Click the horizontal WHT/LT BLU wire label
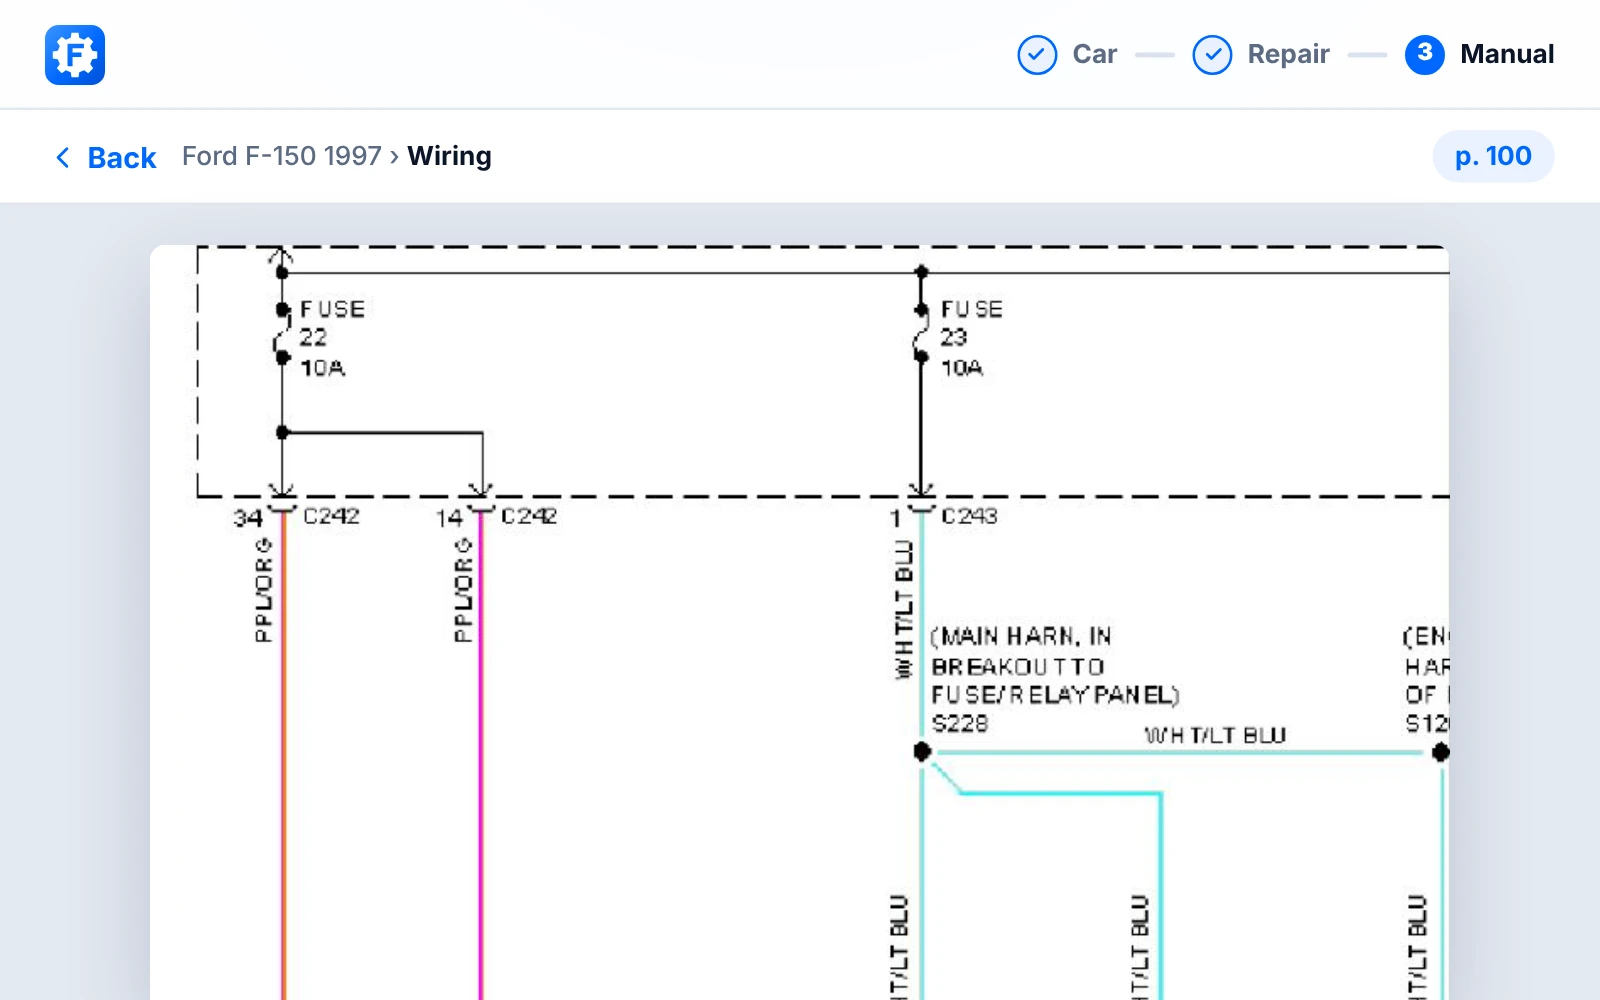This screenshot has width=1600, height=1000. 1215,735
